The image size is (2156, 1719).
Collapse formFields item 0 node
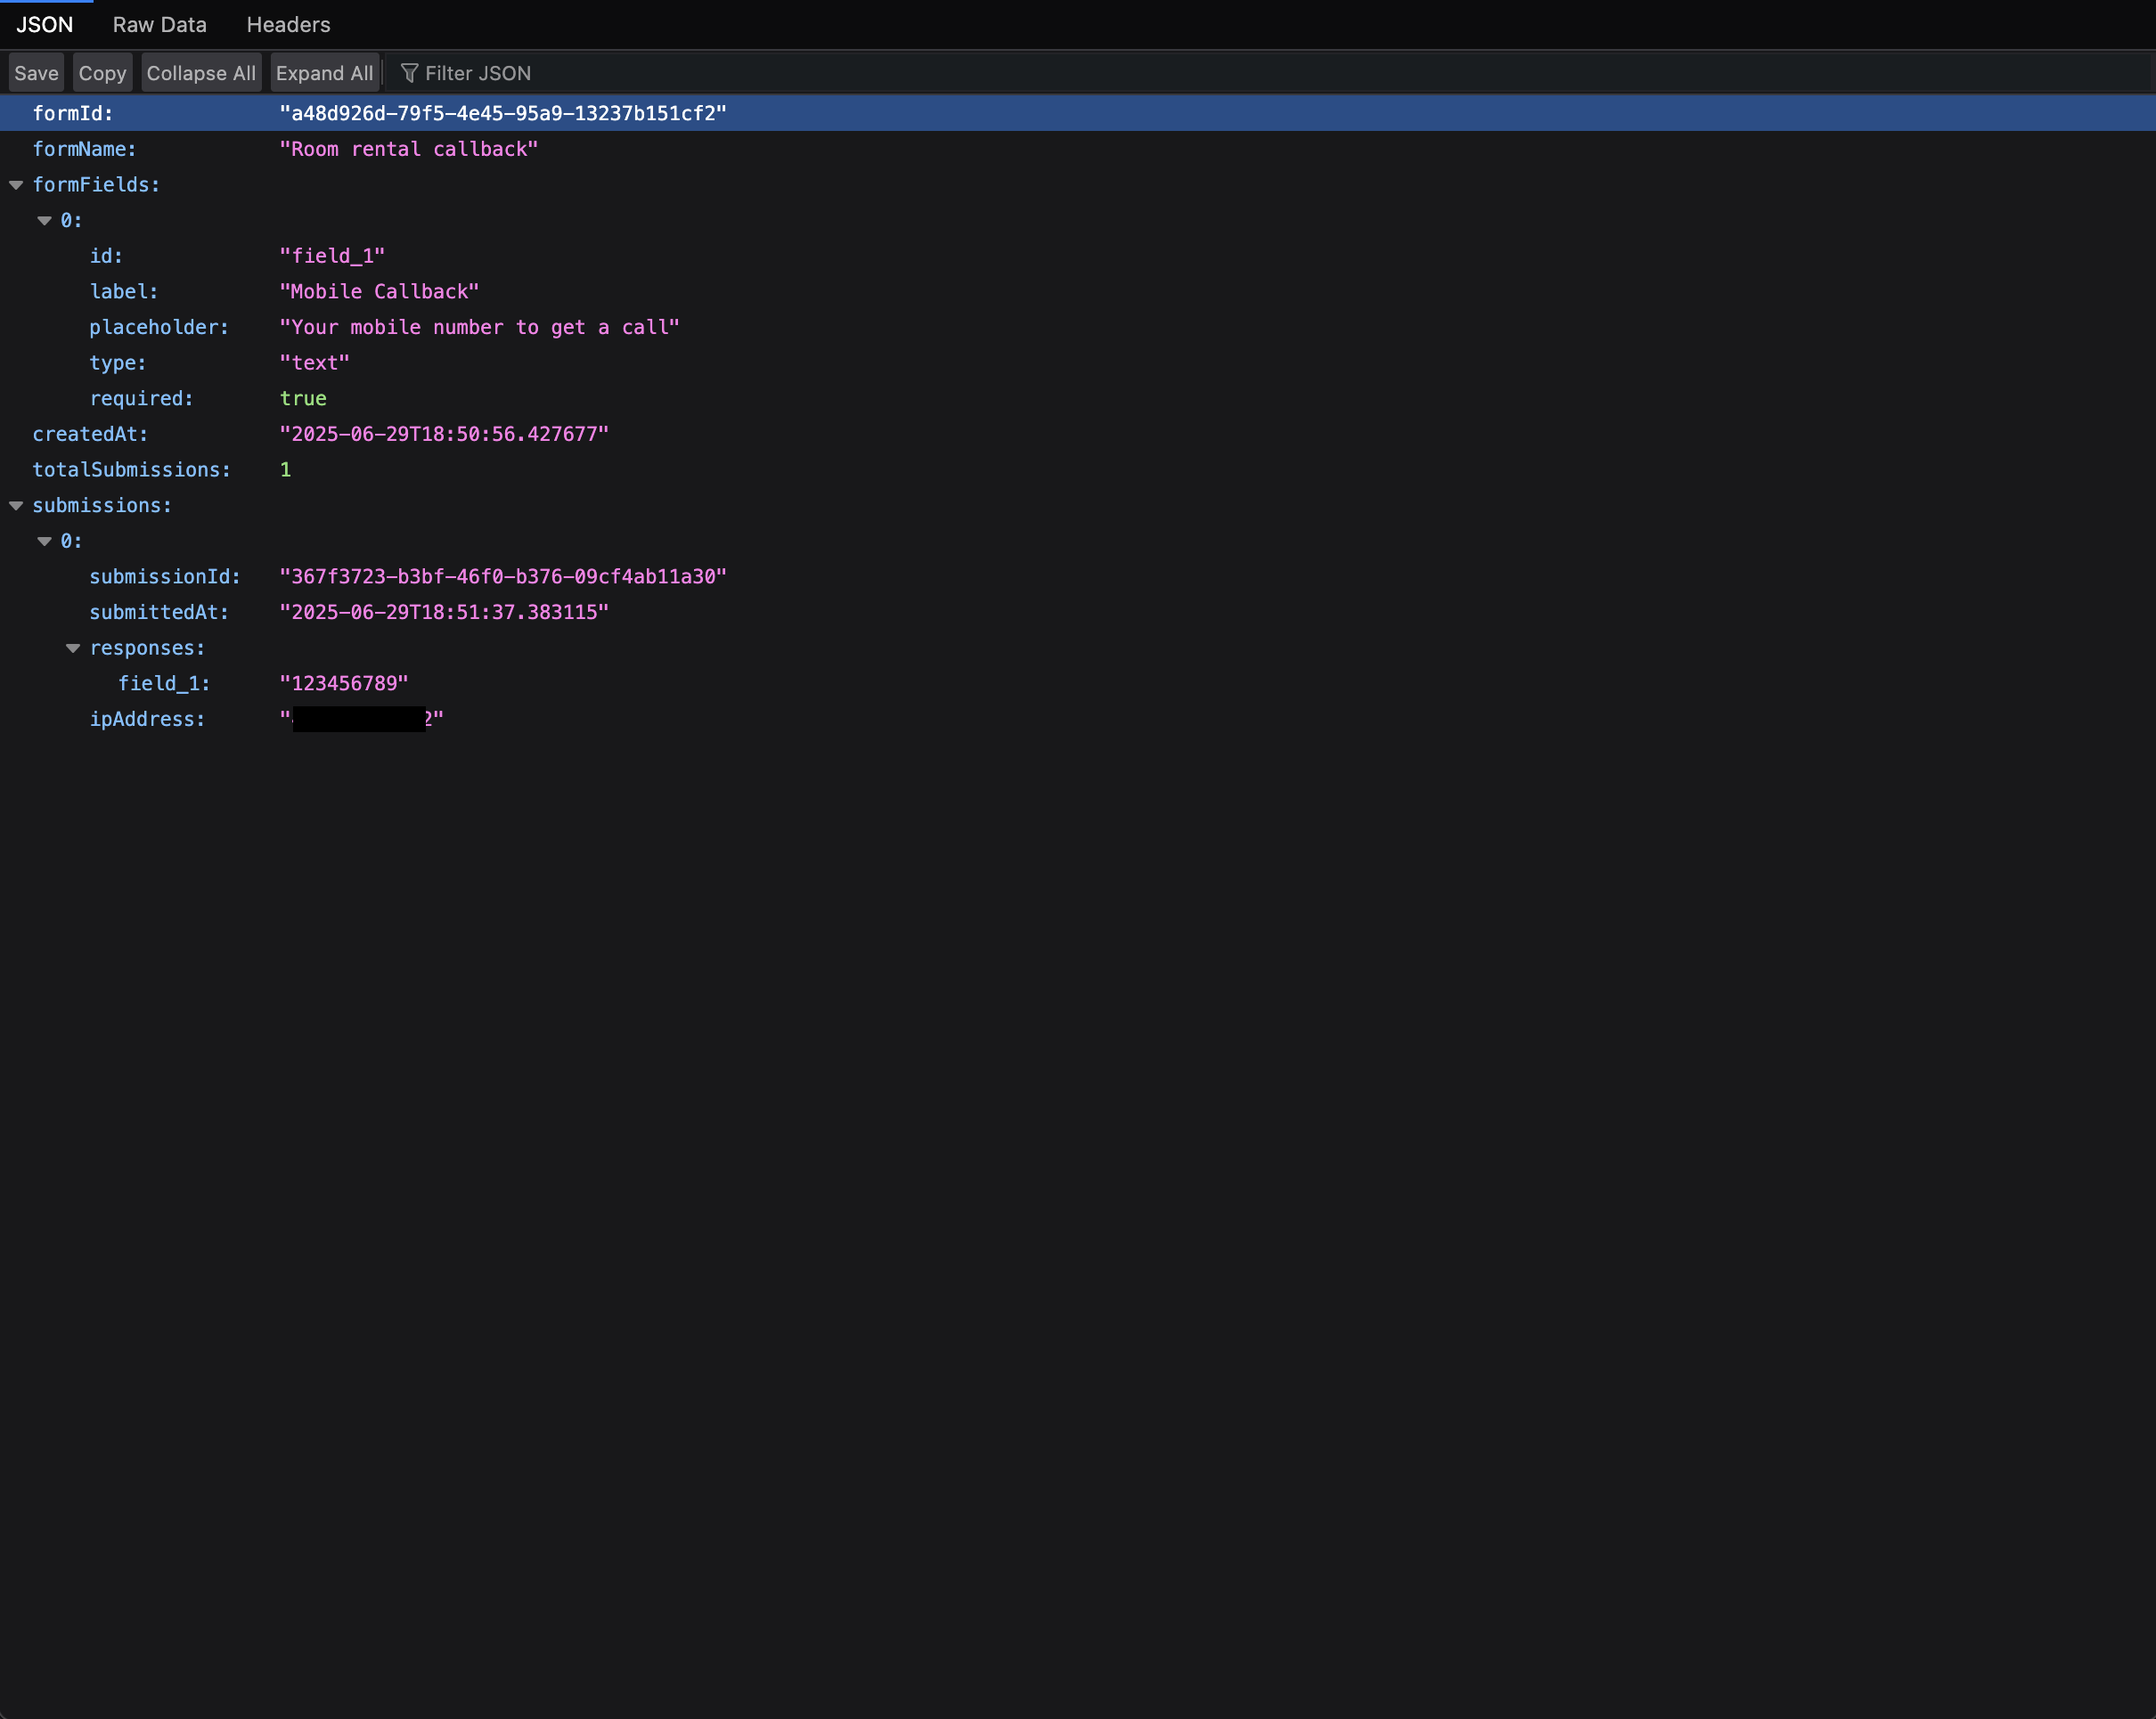44,220
